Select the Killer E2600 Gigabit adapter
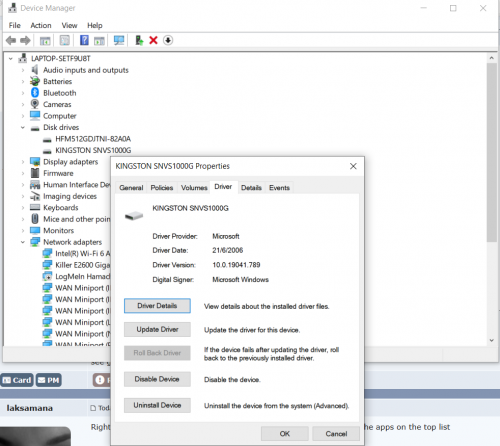 [x=82, y=265]
